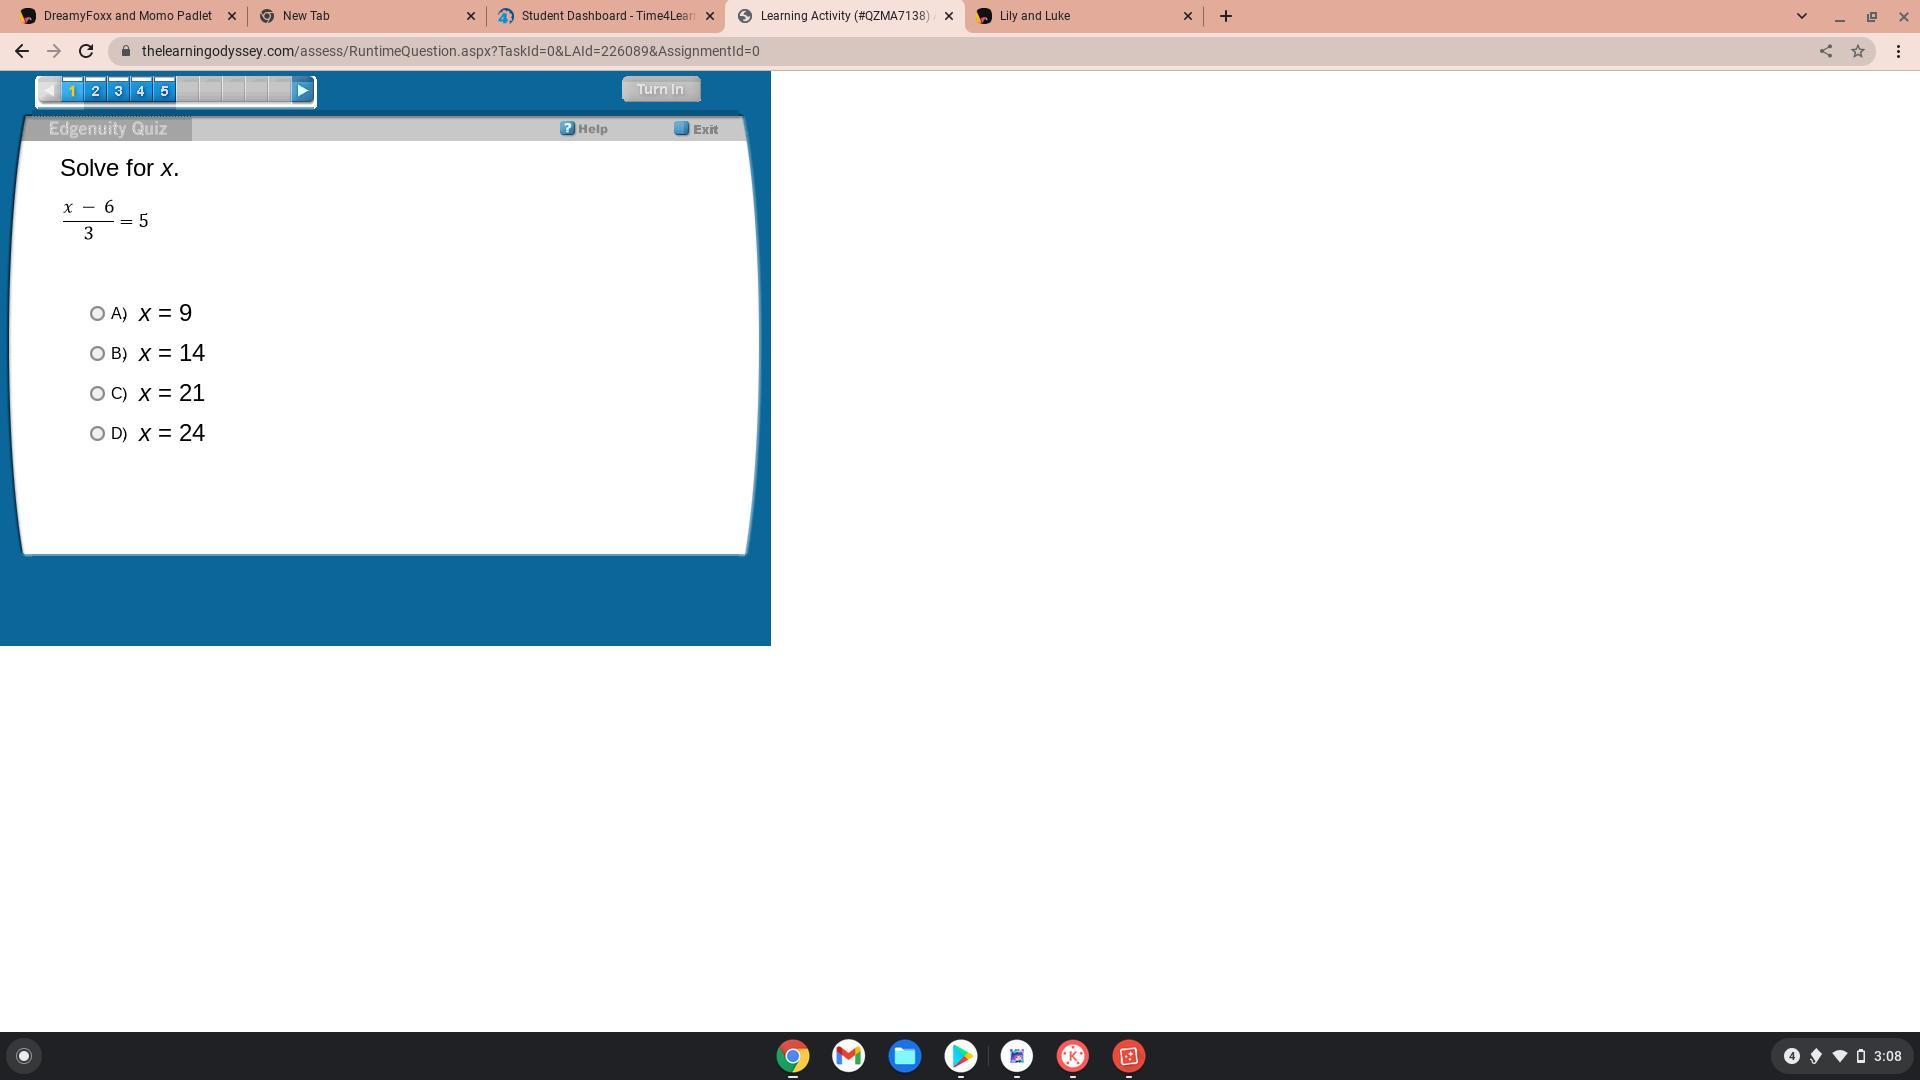Expand the tab search dropdown chevron
Screen dimensions: 1920x1080
pyautogui.click(x=1802, y=16)
